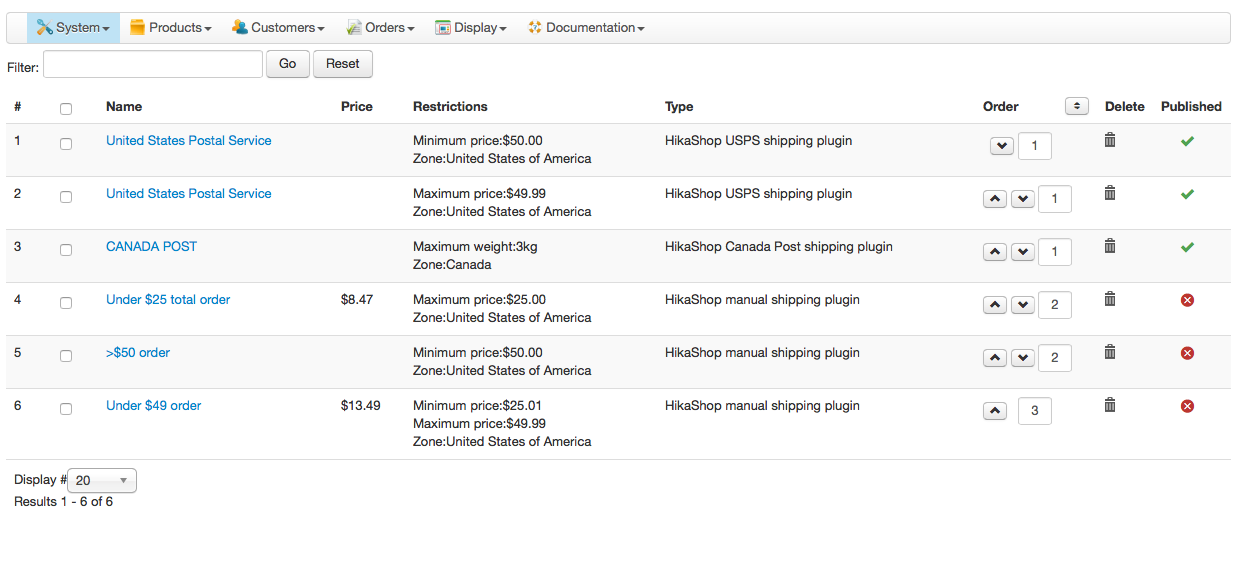Open the Products menu
1248x569 pixels.
click(x=171, y=28)
